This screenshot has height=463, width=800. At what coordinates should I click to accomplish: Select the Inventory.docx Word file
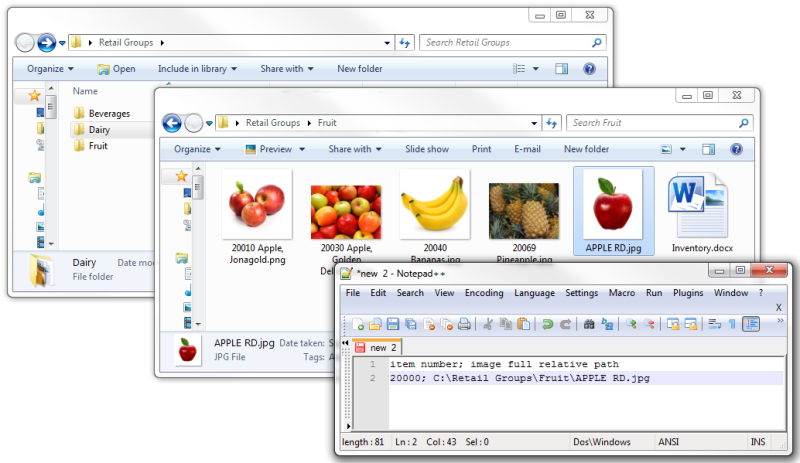[x=702, y=213]
